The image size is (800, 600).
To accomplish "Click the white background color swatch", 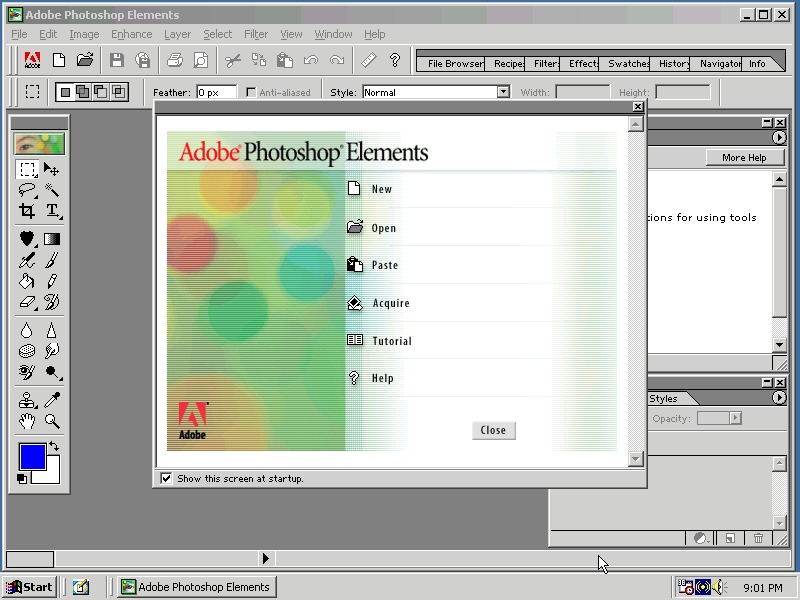I will [x=52, y=474].
